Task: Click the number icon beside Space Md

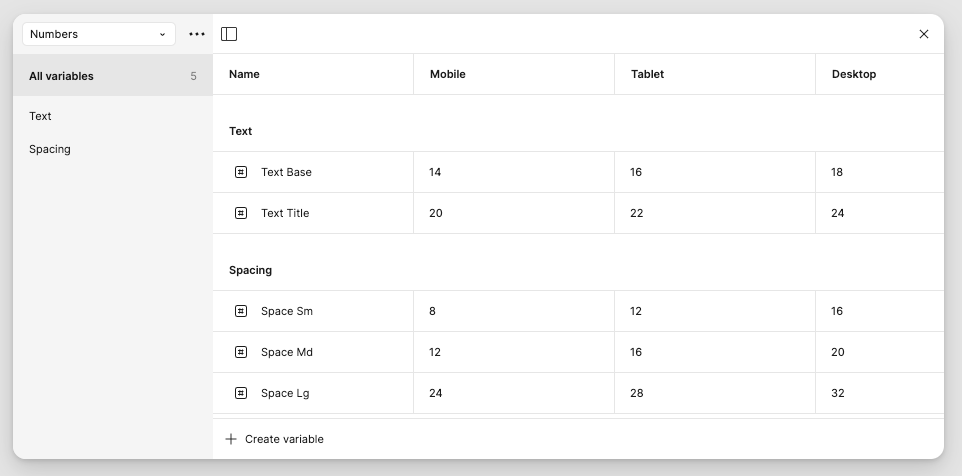Action: pyautogui.click(x=241, y=352)
